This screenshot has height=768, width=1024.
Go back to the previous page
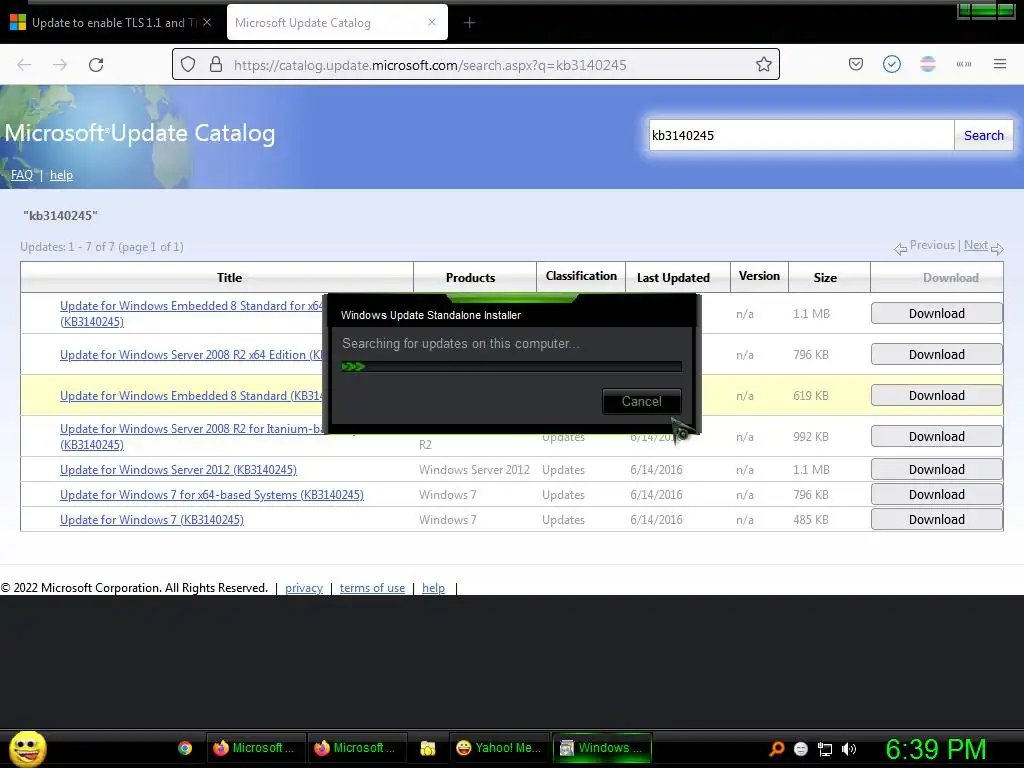pos(24,65)
